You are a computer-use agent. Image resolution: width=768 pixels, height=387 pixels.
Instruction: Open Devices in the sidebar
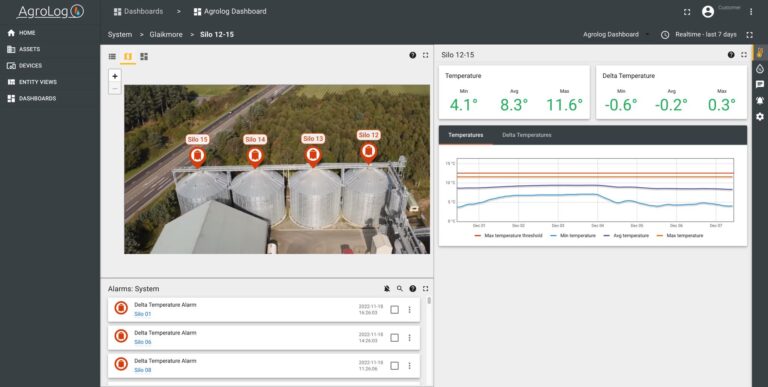24,66
